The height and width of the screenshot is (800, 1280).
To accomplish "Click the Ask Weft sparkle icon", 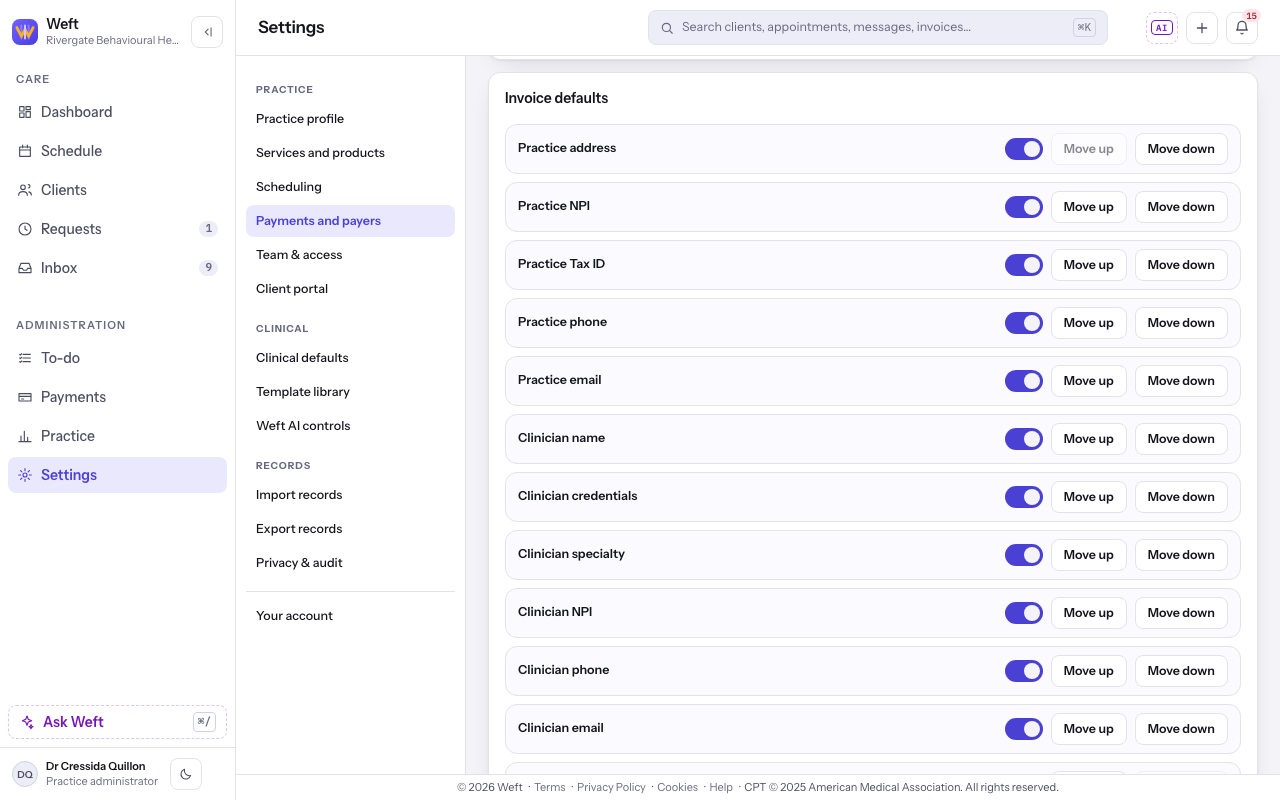I will click(28, 722).
